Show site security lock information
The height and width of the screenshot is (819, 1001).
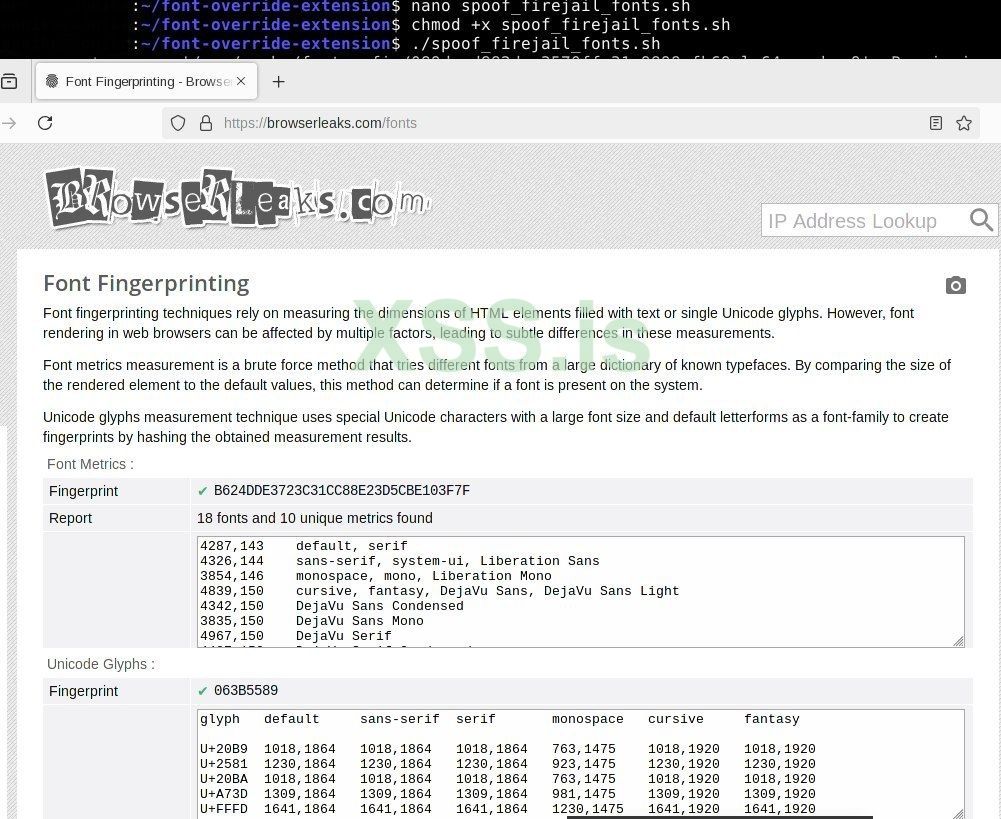206,123
